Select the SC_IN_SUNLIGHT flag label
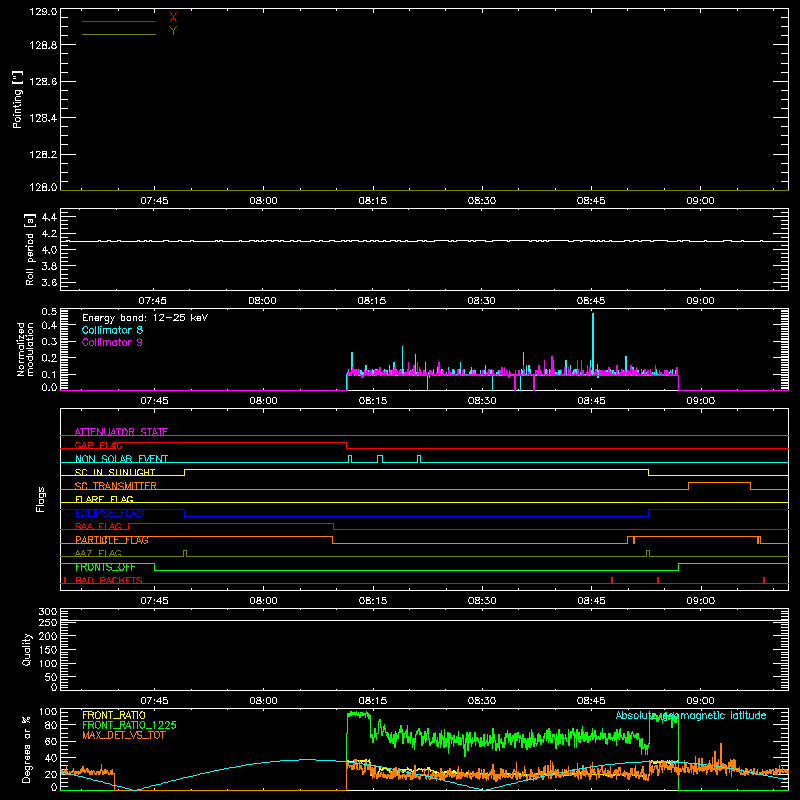 (115, 472)
